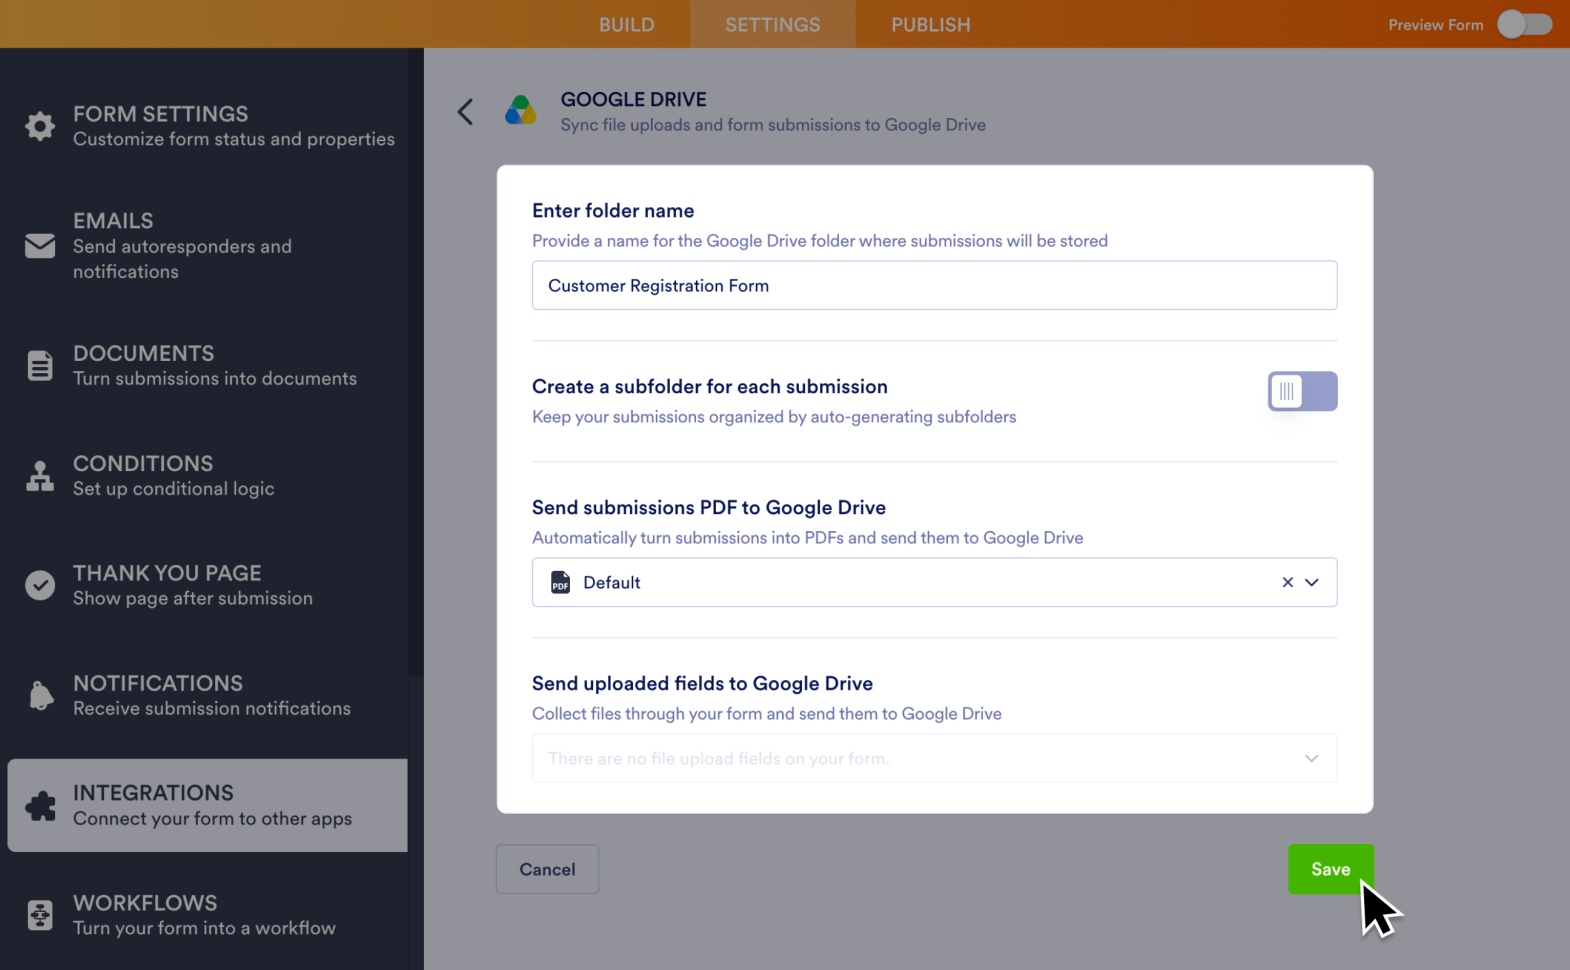
Task: Select Integrations in the sidebar
Action: point(207,805)
